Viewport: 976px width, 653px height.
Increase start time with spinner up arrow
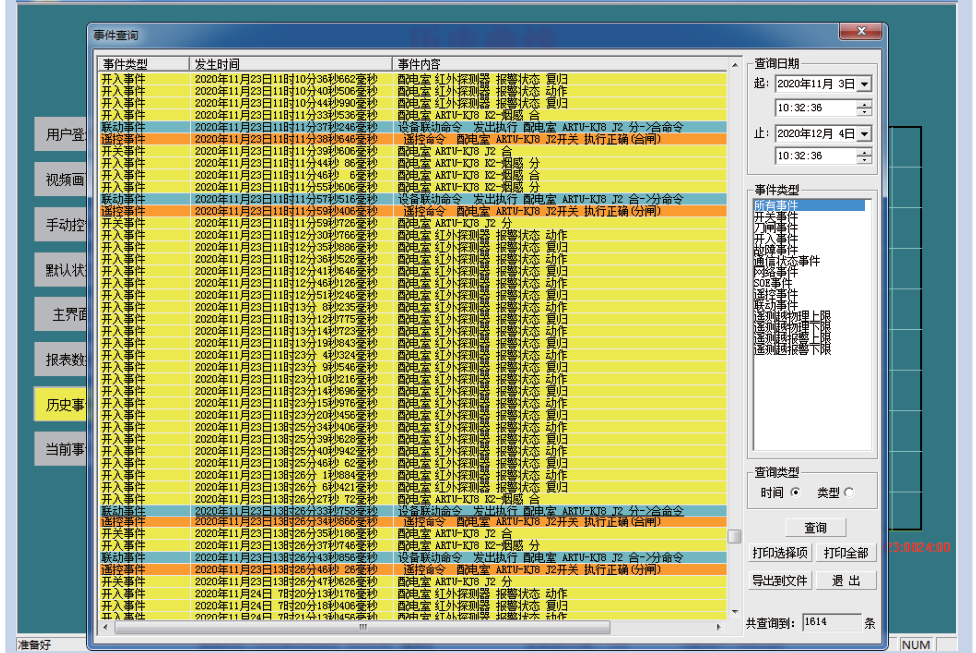pos(864,103)
